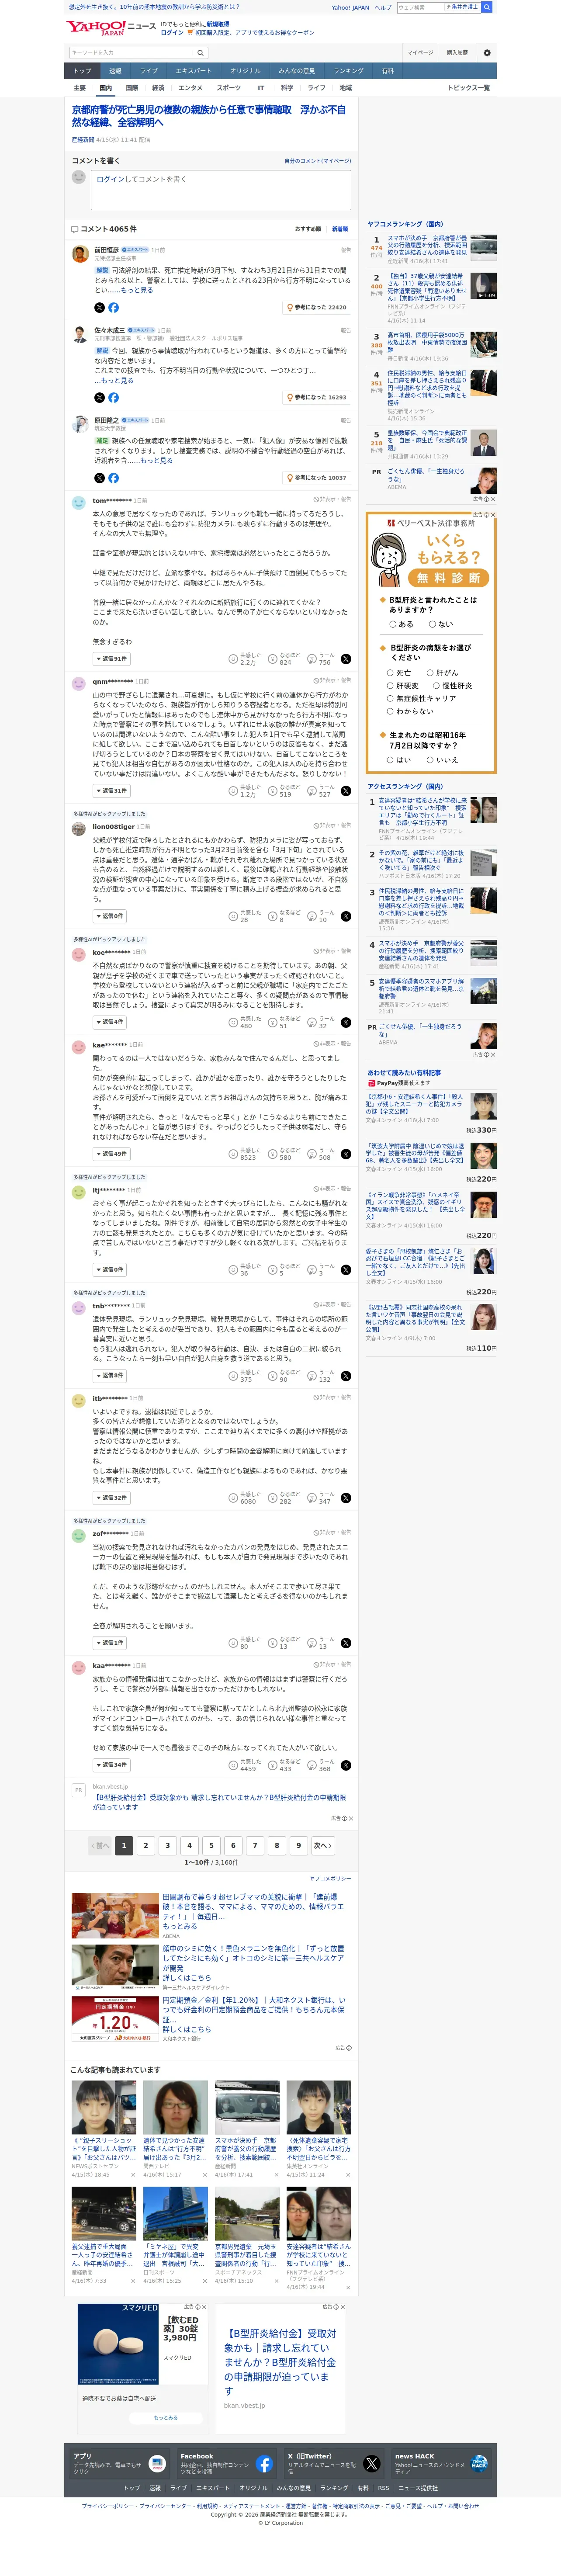Expand 返信49件 replies on kae's comment
561x2576 pixels.
[x=112, y=1154]
